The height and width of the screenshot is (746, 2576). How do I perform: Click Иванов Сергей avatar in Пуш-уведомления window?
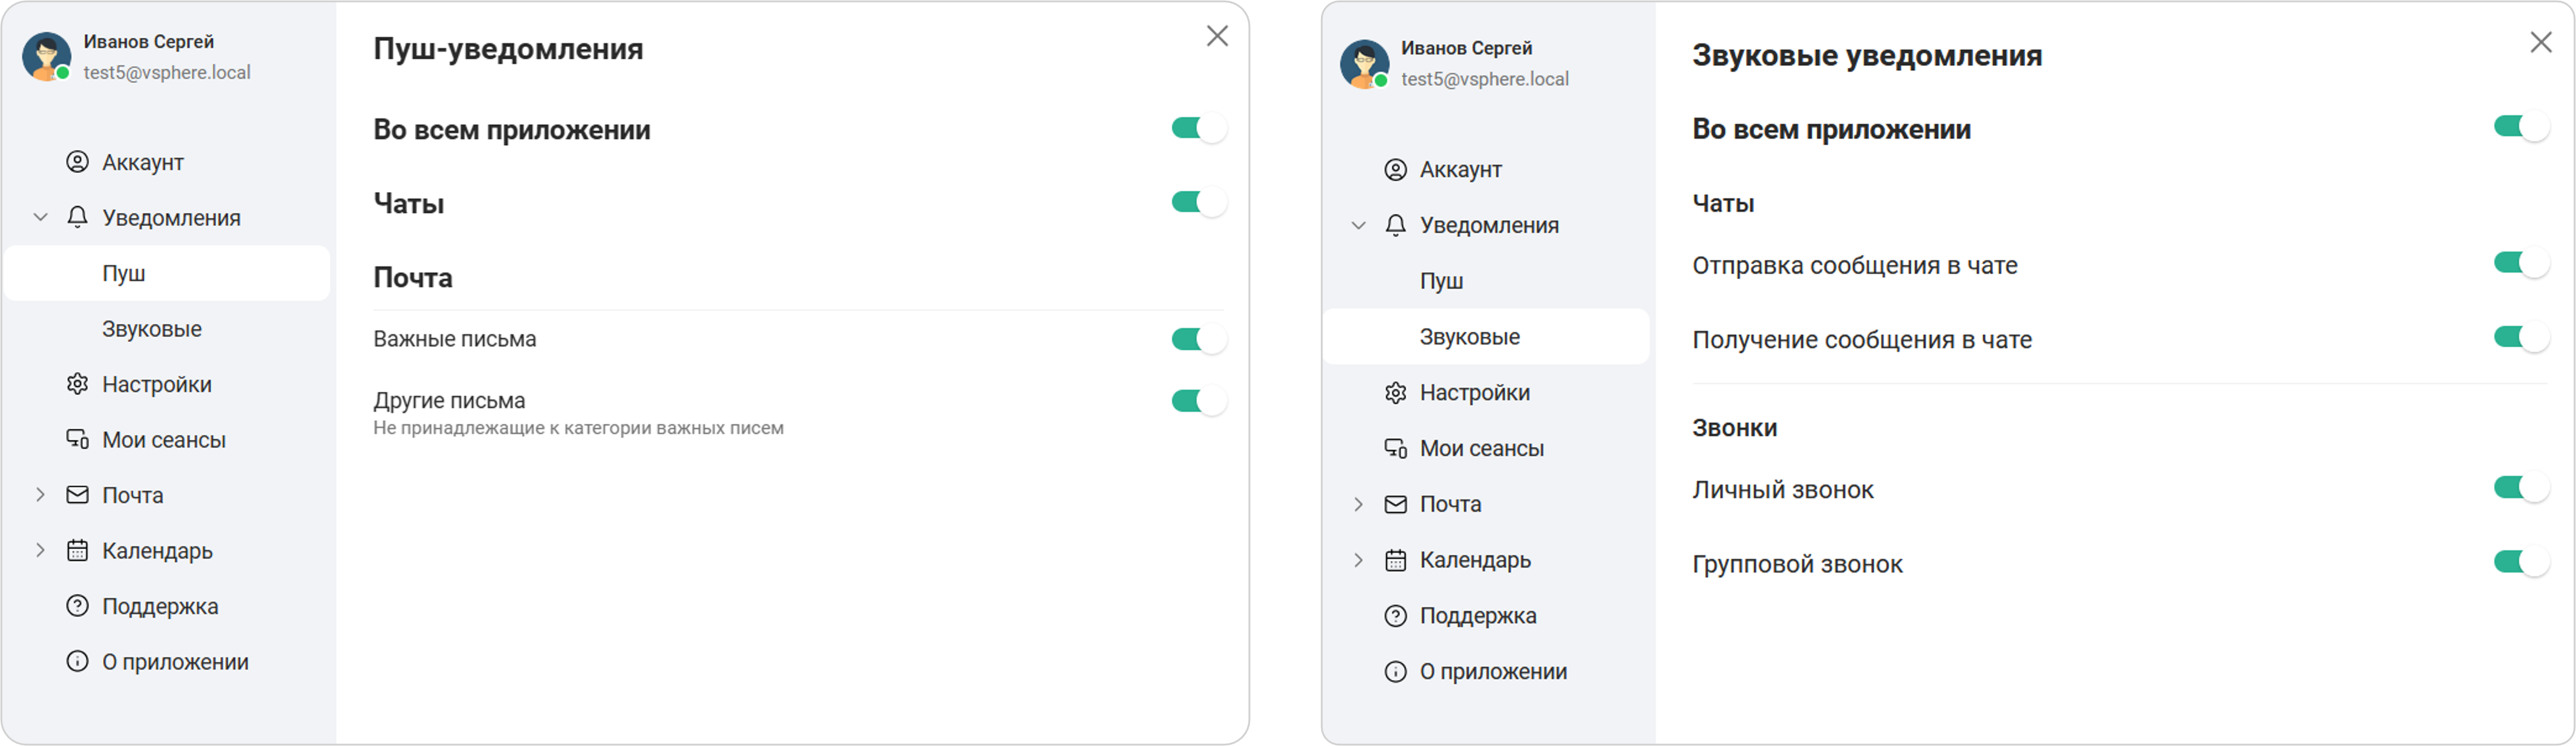point(46,56)
